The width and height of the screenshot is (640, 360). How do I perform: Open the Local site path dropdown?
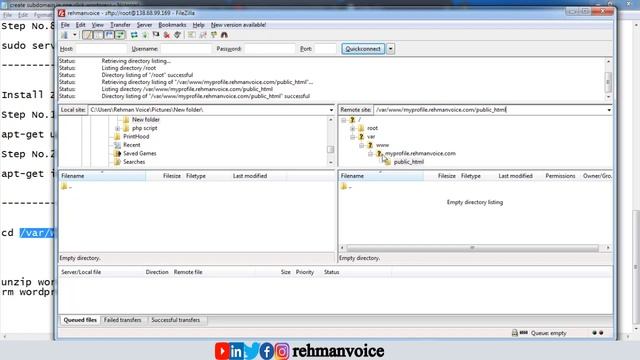click(331, 110)
